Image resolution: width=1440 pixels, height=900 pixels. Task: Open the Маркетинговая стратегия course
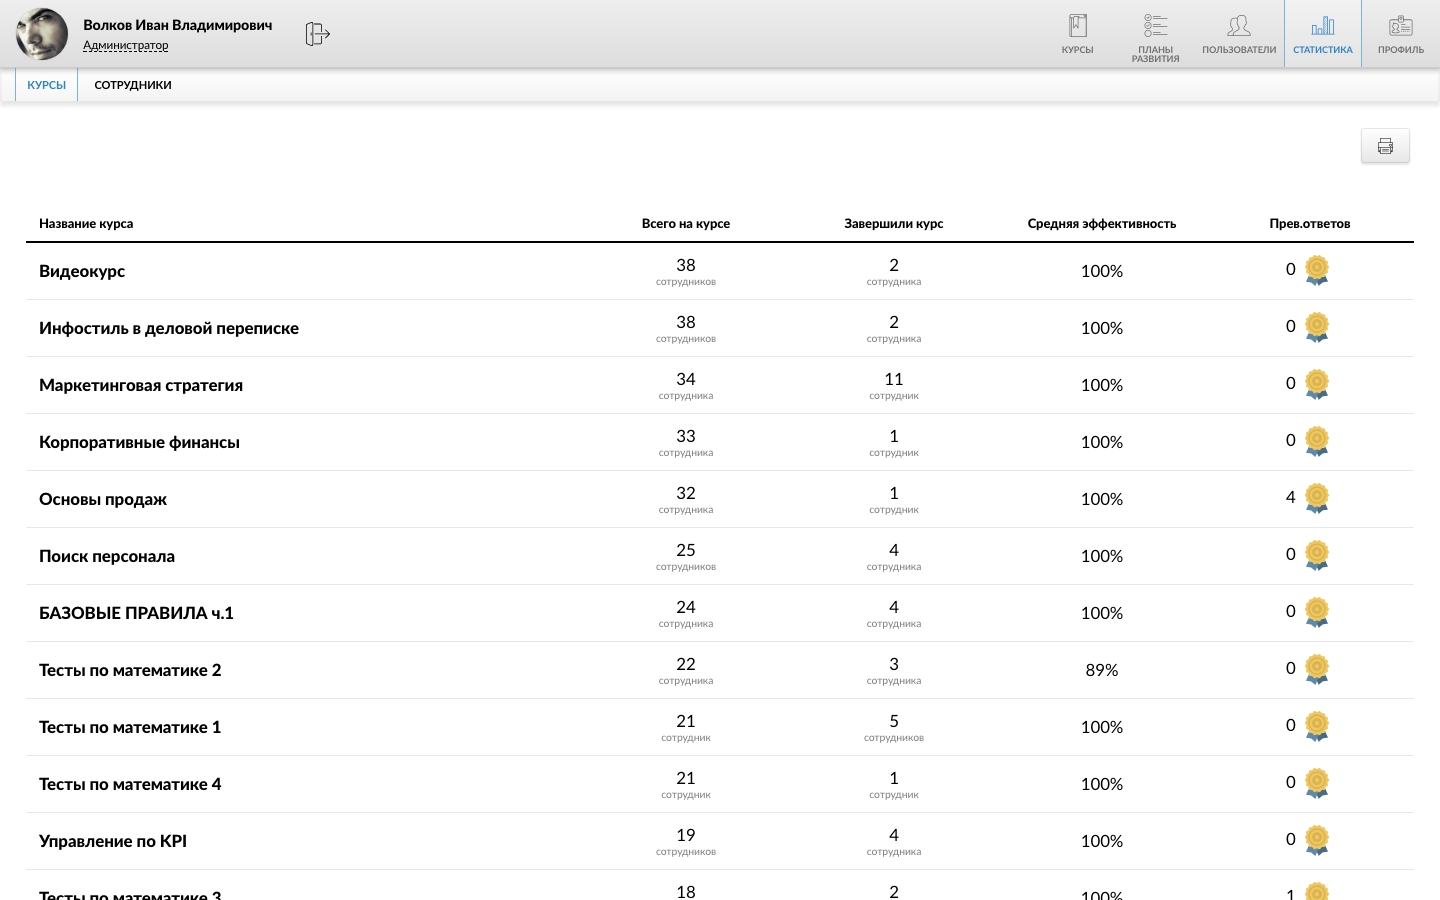(141, 385)
